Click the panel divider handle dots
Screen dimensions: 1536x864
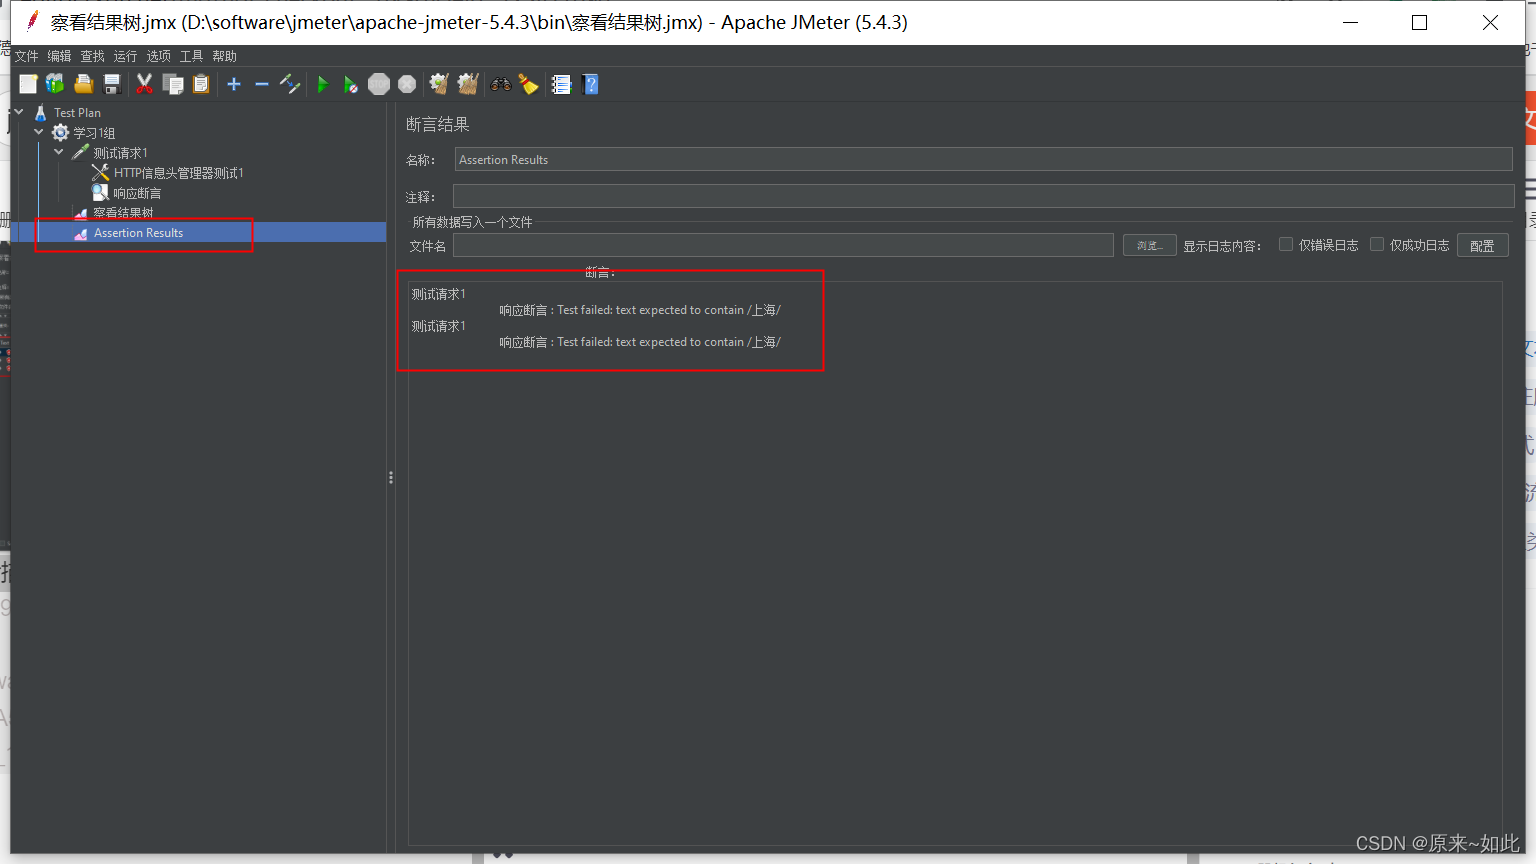click(391, 478)
